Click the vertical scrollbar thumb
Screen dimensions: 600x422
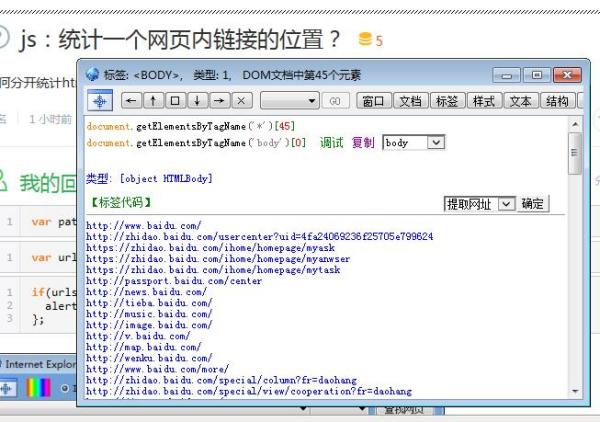[x=575, y=153]
